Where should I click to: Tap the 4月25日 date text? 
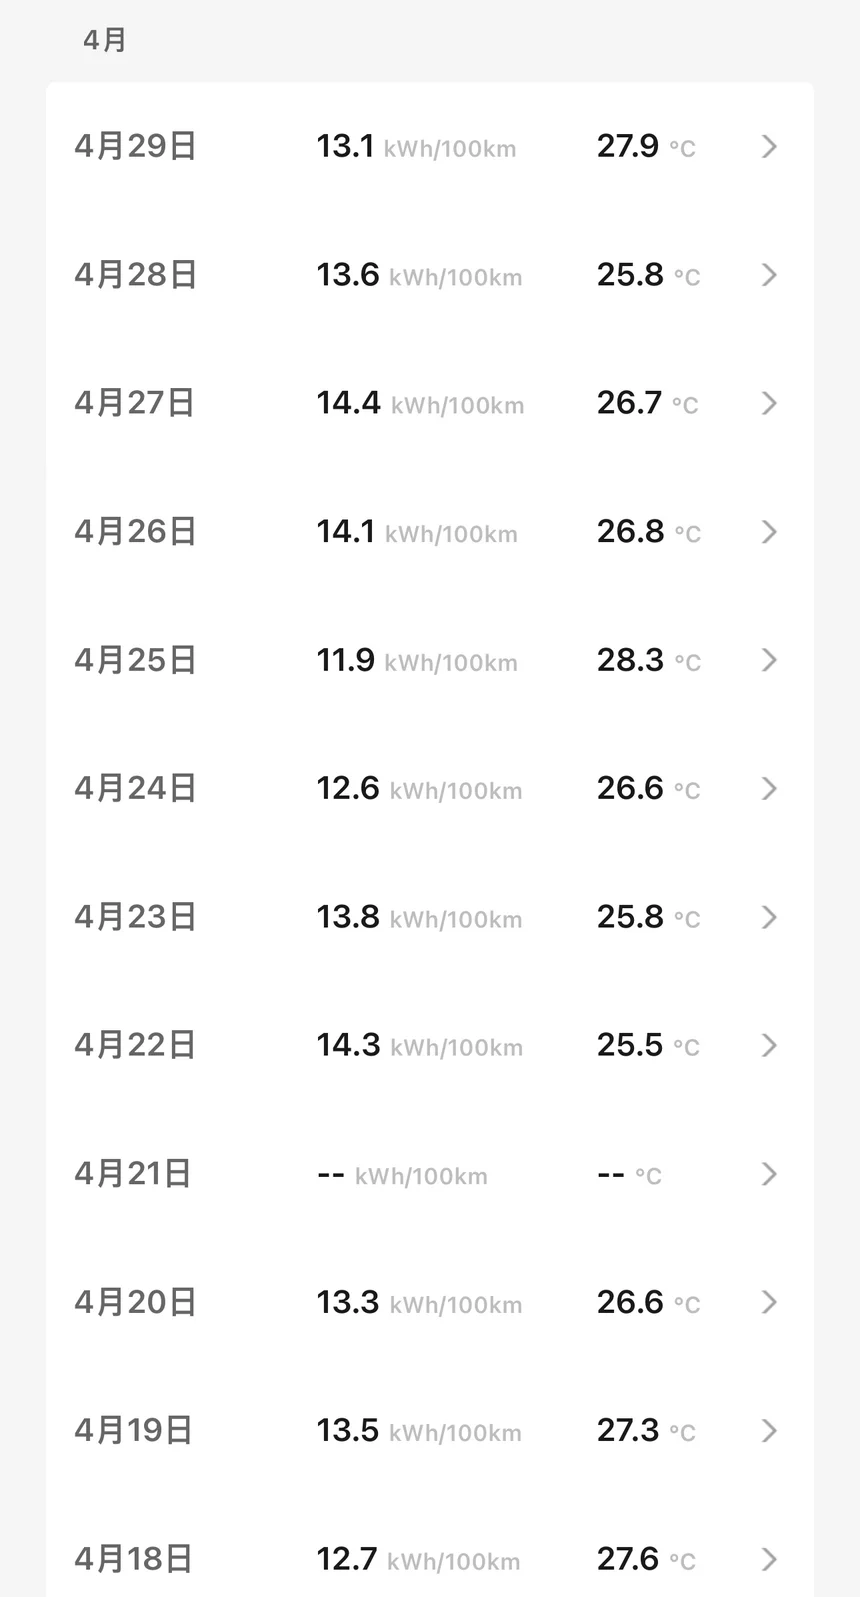coord(135,660)
